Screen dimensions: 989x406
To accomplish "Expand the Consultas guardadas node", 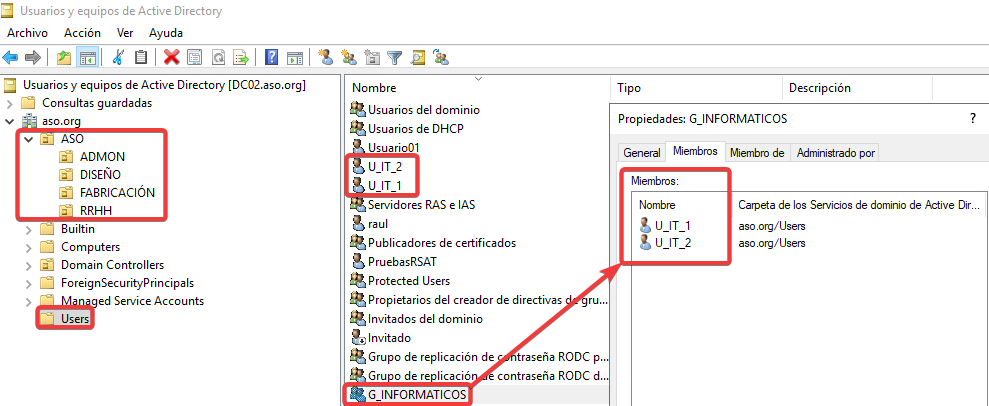I will (11, 103).
